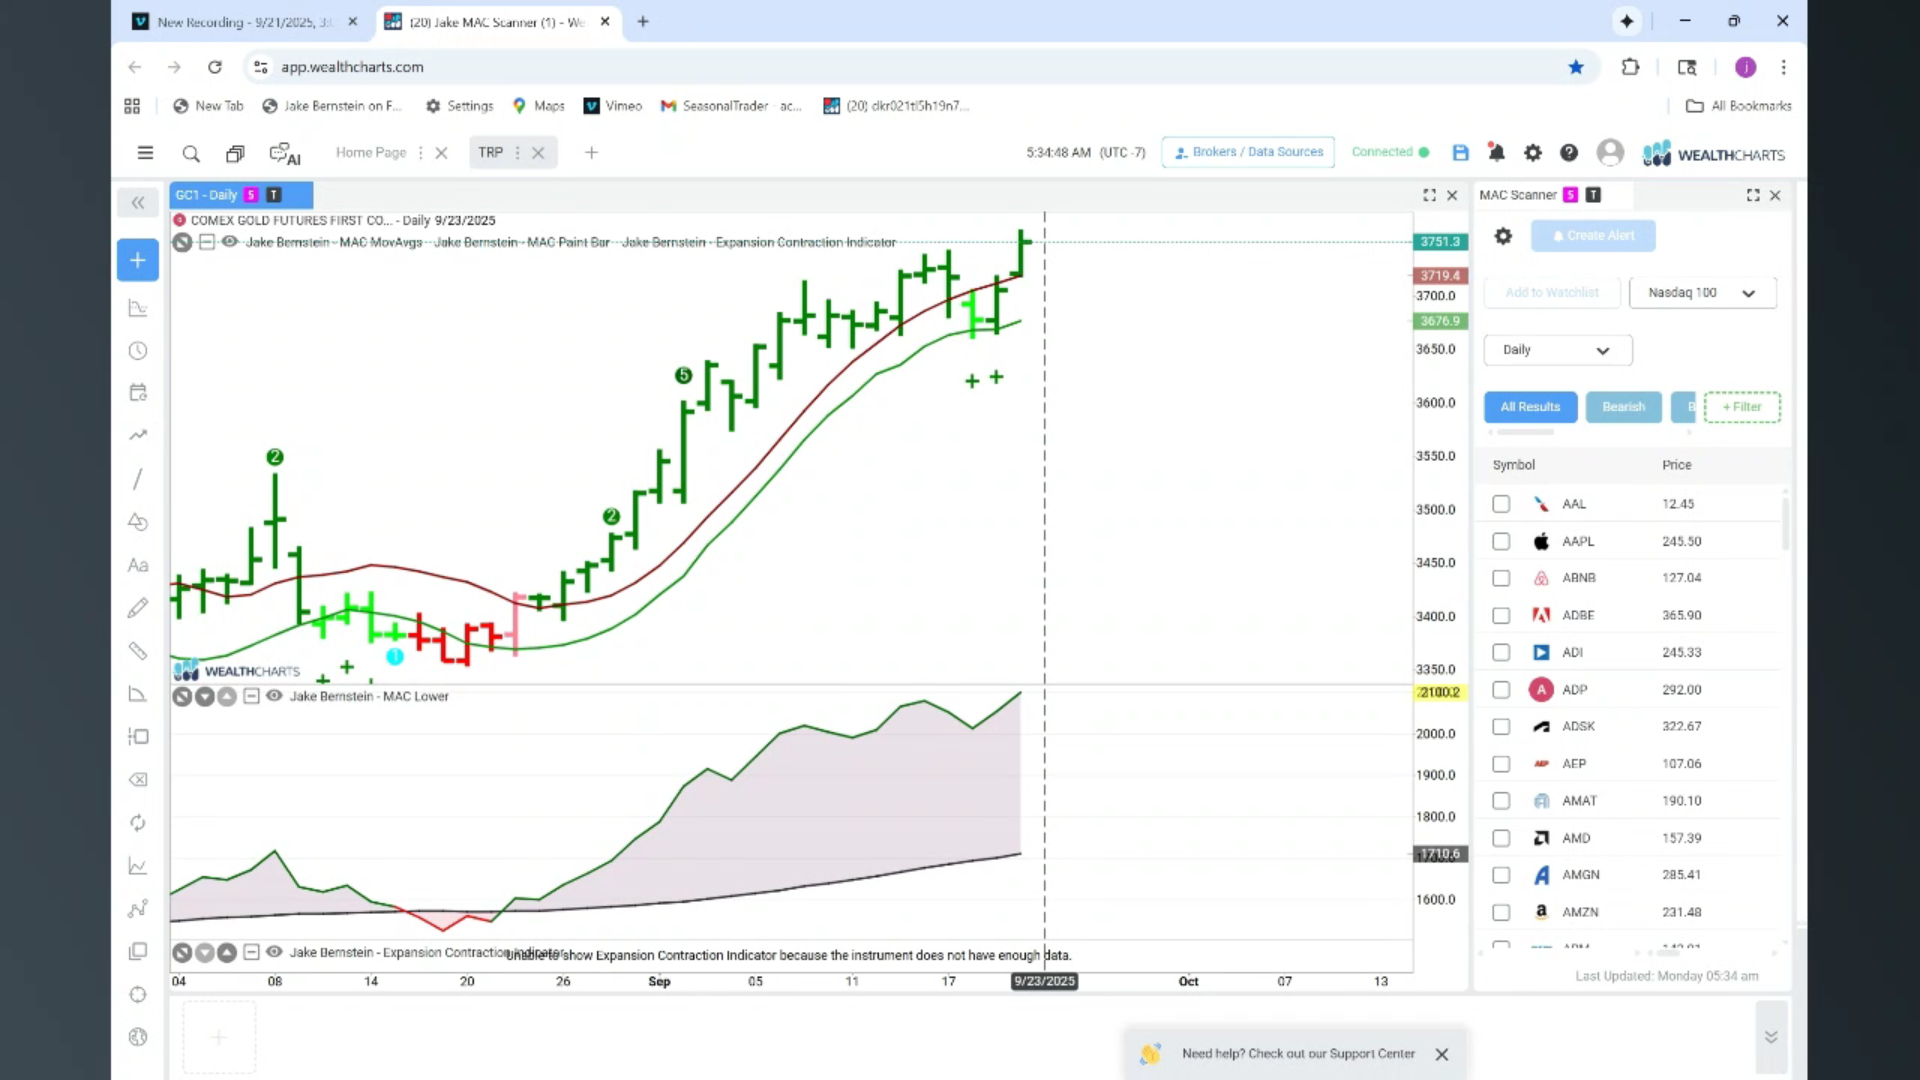Click + Filter button
Image resolution: width=1920 pixels, height=1080 pixels.
coord(1742,407)
